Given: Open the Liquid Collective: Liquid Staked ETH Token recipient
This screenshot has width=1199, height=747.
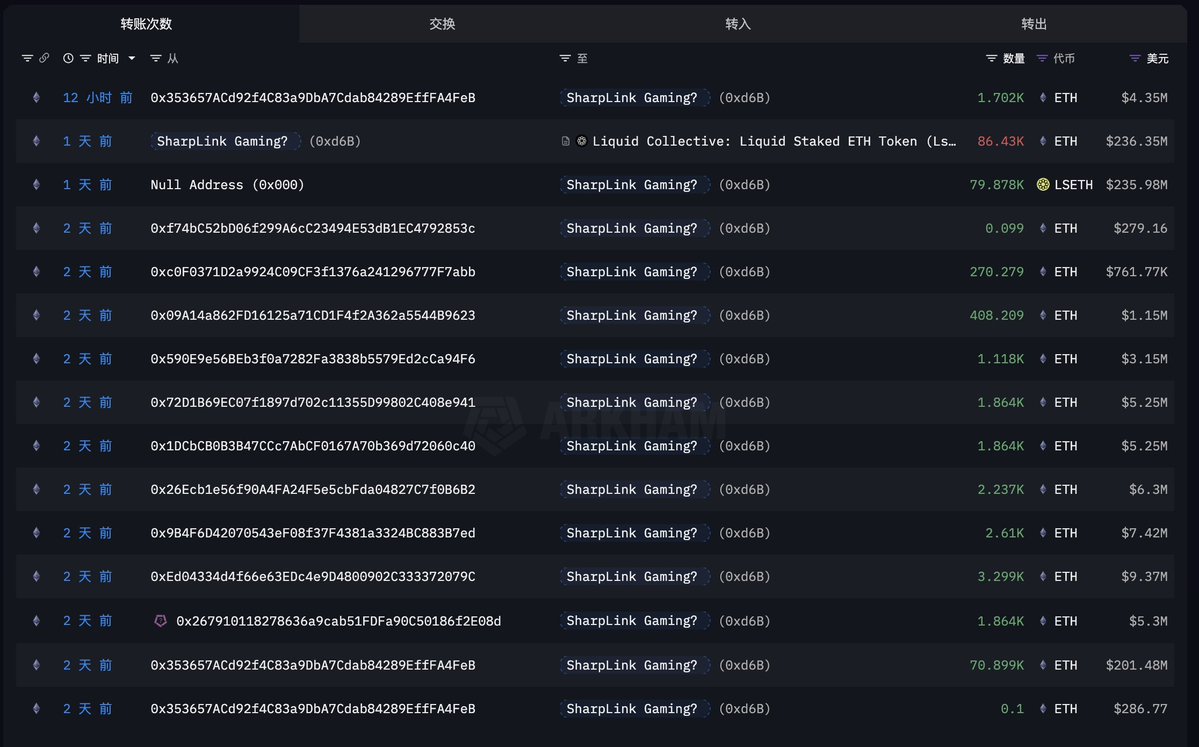Looking at the screenshot, I should (x=774, y=141).
